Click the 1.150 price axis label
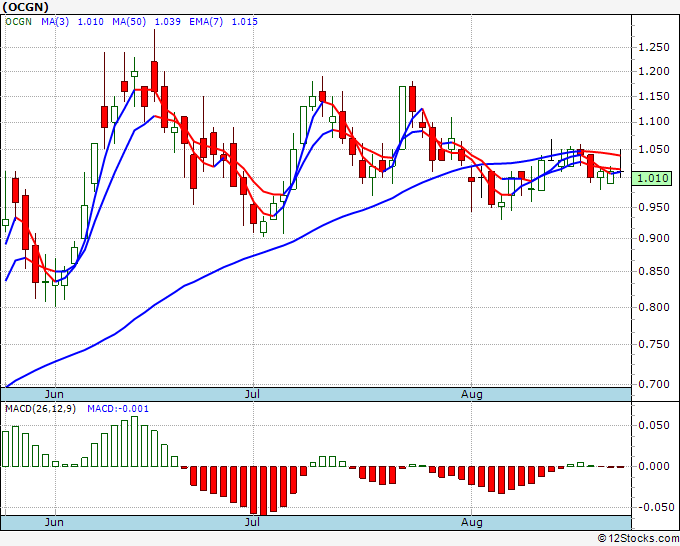This screenshot has width=680, height=546. (654, 96)
